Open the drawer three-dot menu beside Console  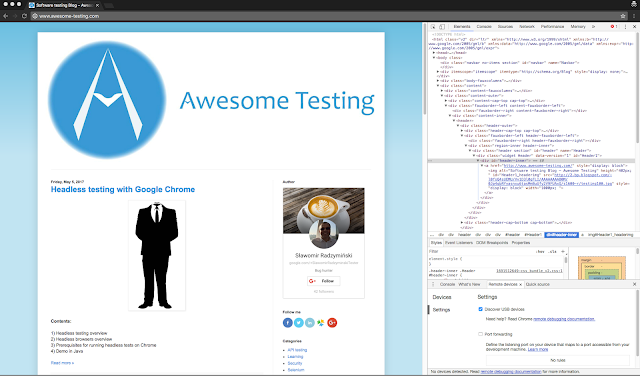pos(433,284)
